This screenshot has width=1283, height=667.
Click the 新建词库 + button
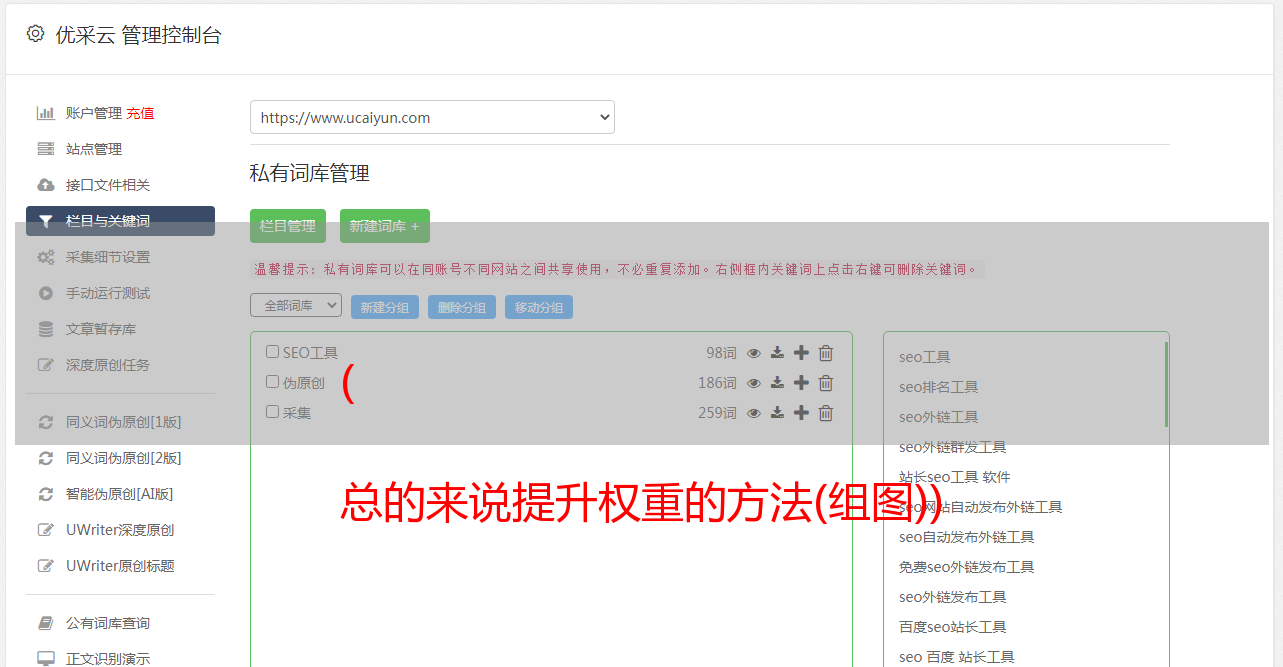click(385, 226)
